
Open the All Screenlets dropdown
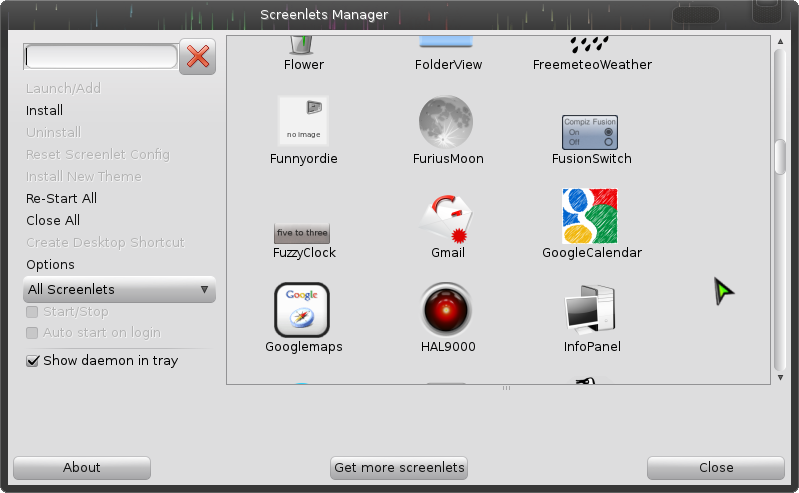[x=119, y=290]
